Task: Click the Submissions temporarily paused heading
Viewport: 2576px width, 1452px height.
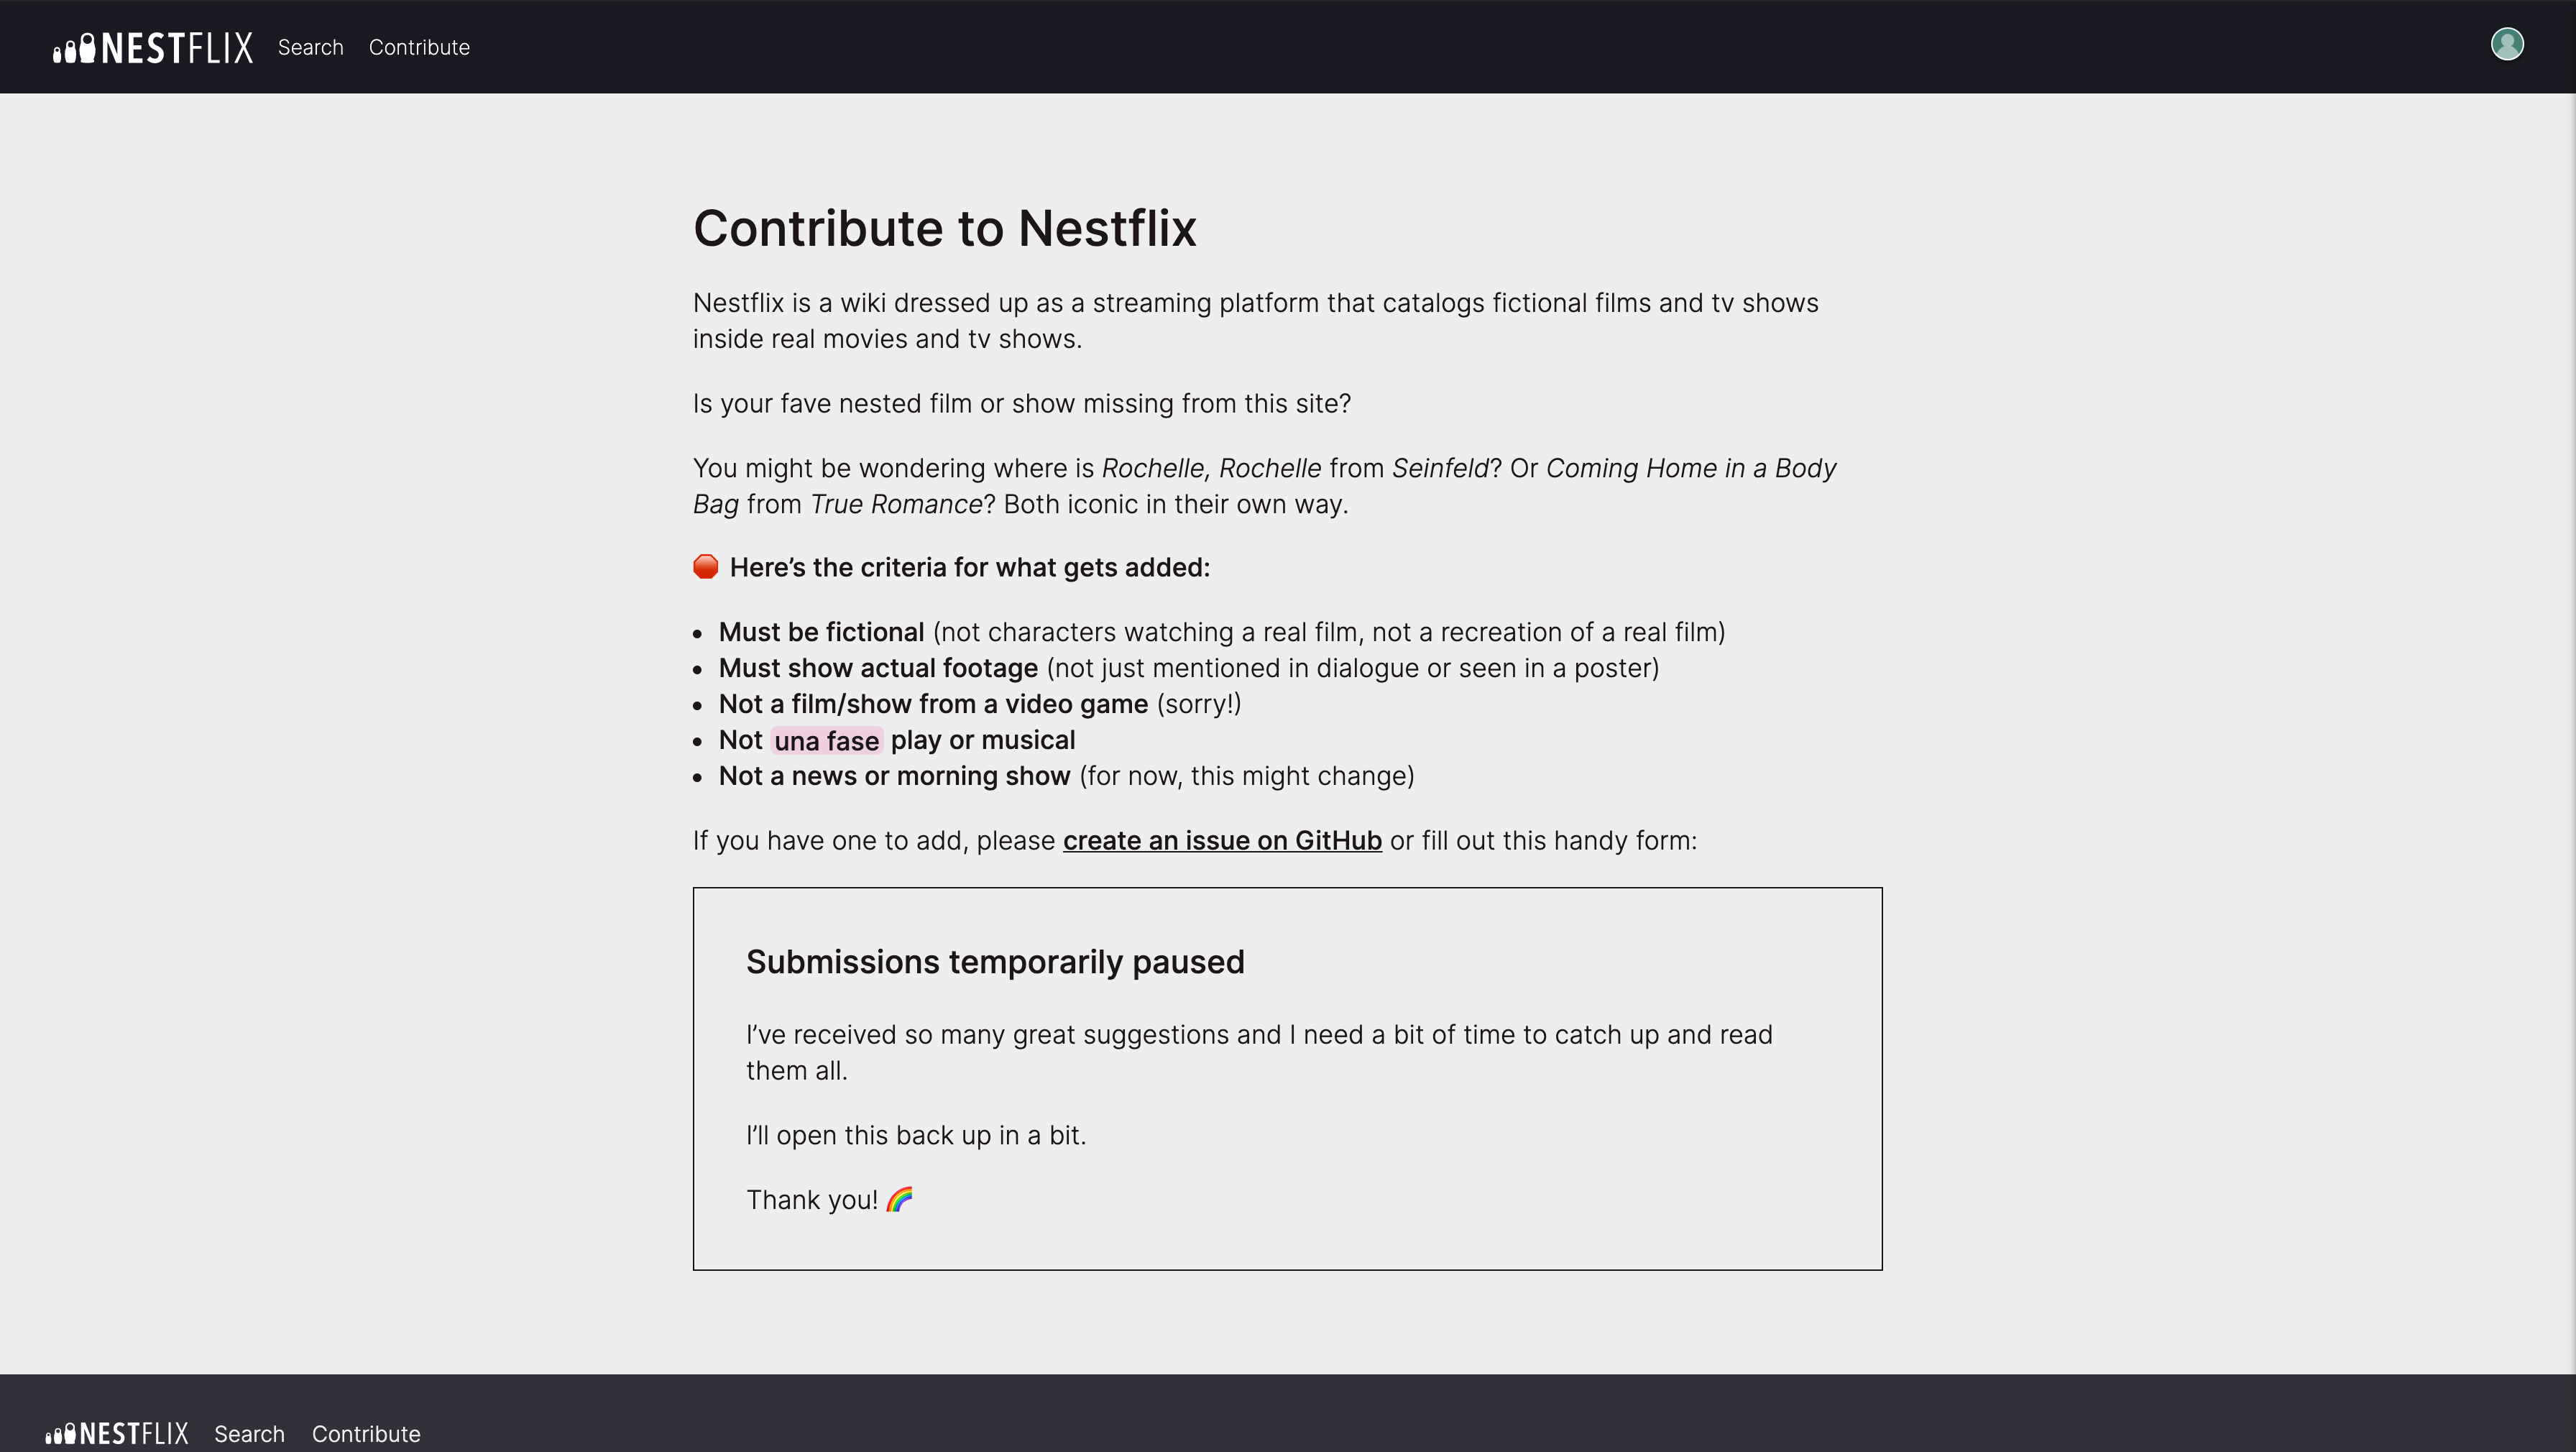Action: 995,961
